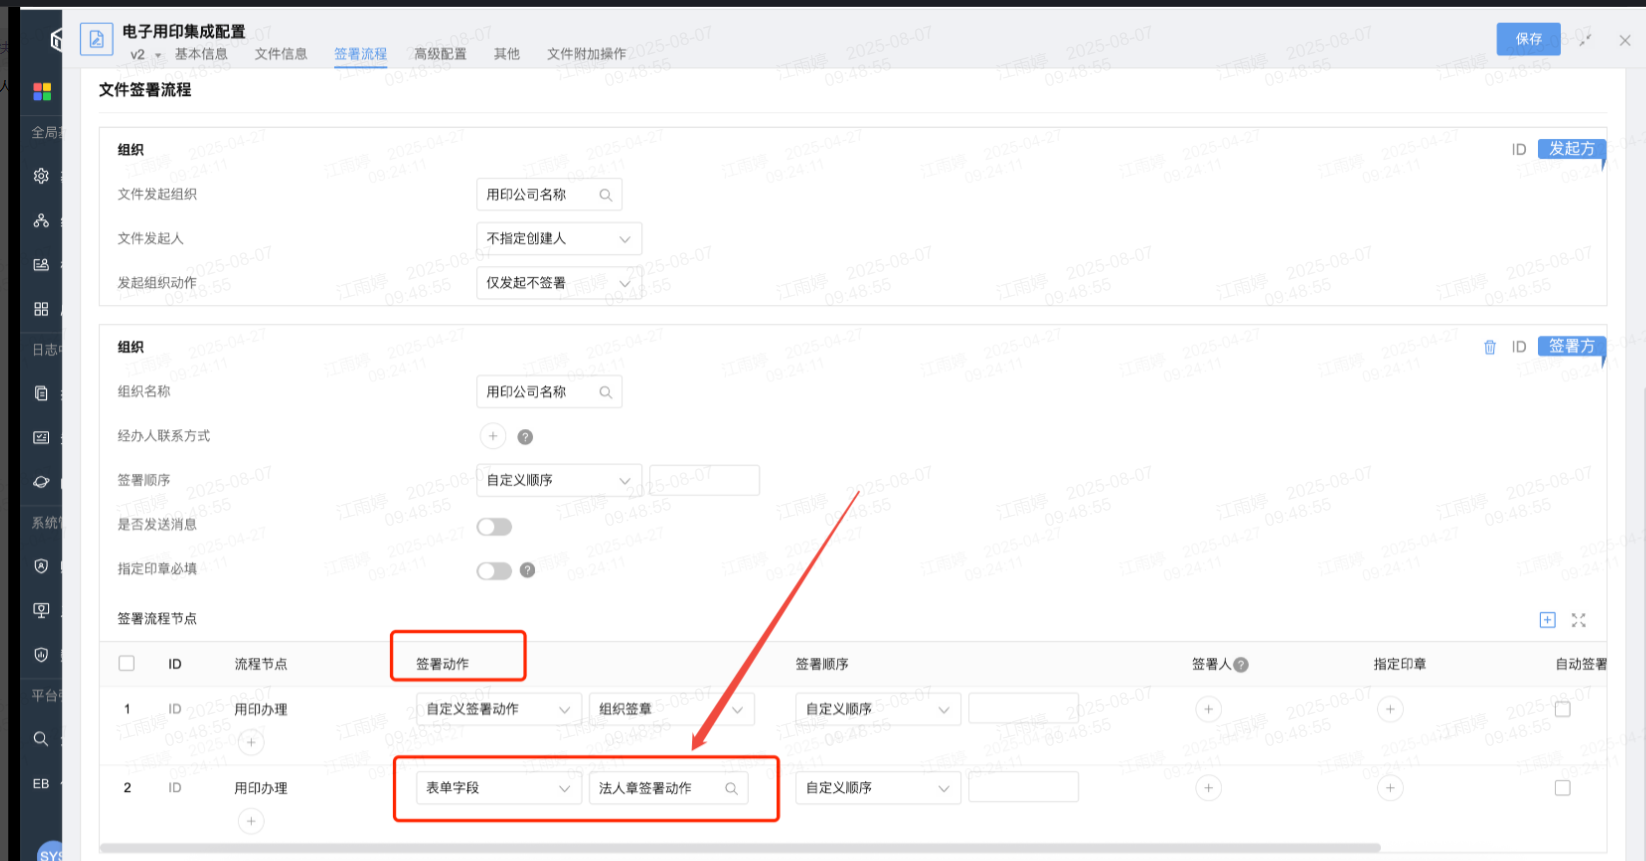This screenshot has width=1646, height=861.
Task: Switch to the 高级配置 tab
Action: click(440, 54)
